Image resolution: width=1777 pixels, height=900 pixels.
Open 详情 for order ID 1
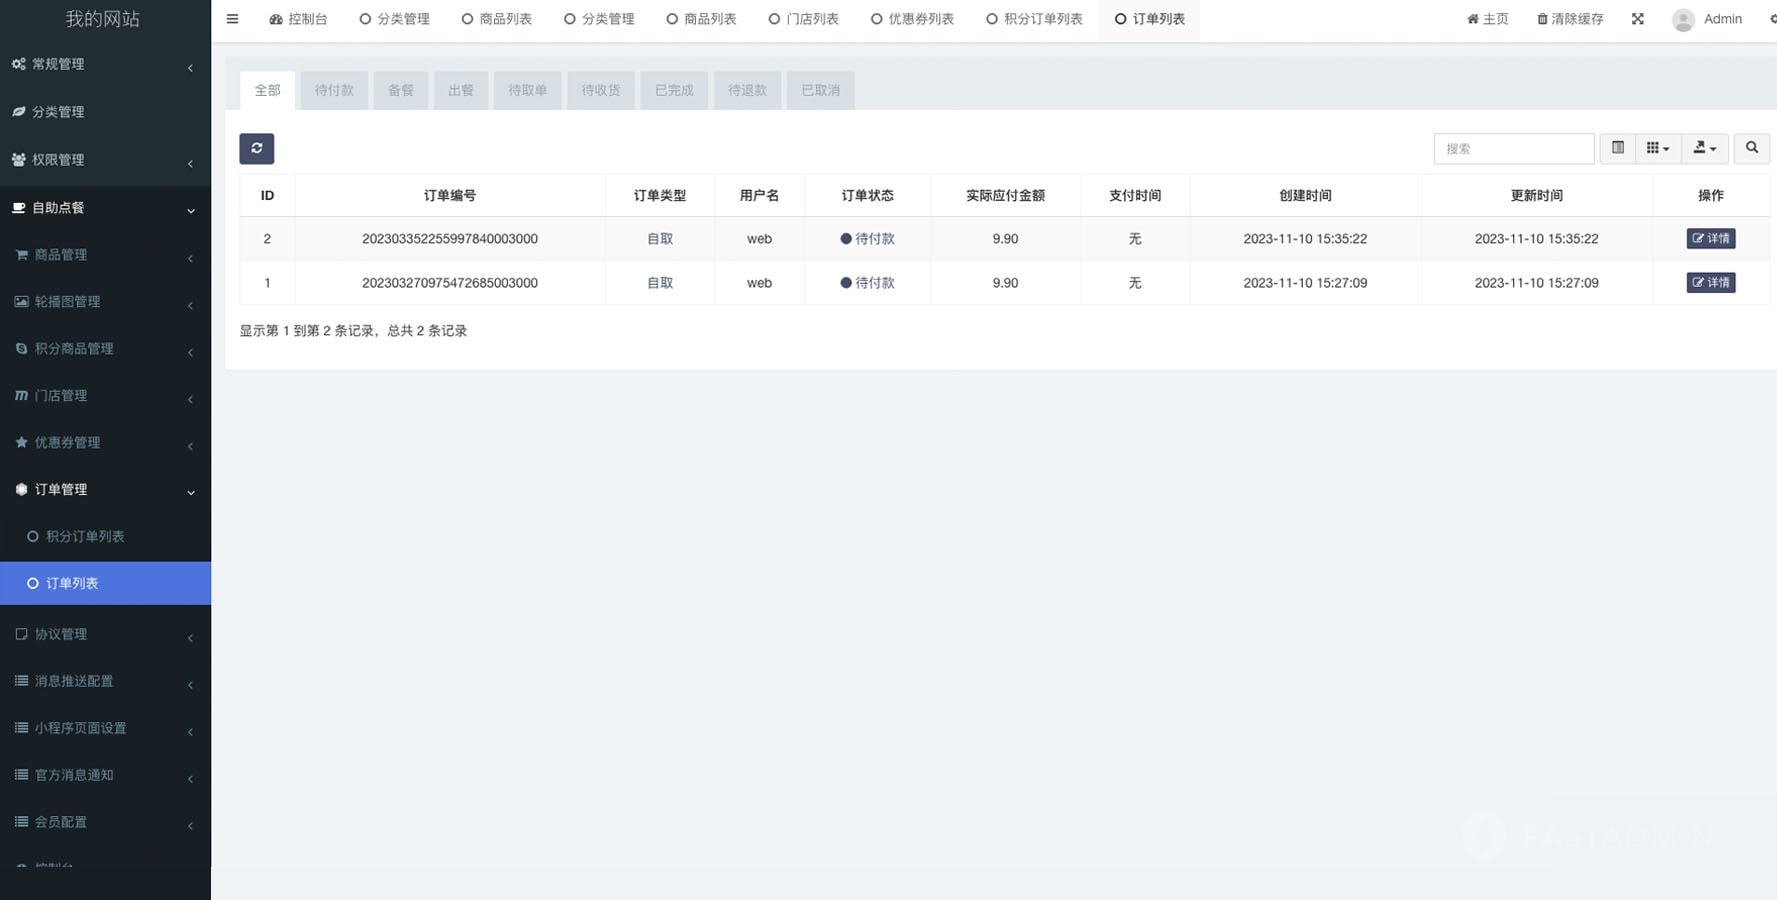pyautogui.click(x=1710, y=283)
